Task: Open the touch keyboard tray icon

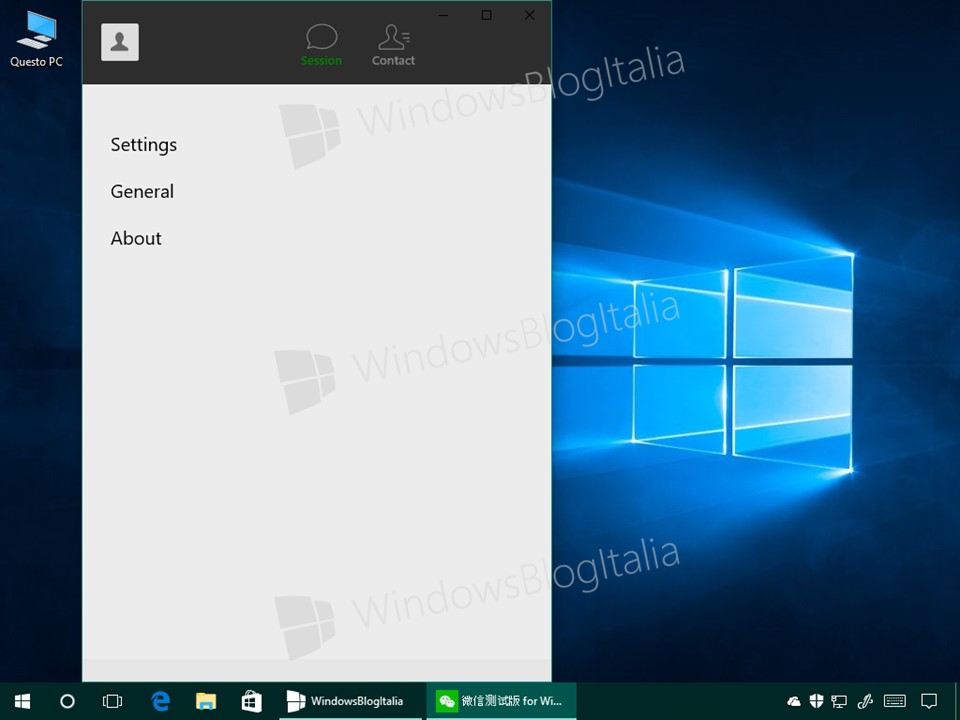Action: [x=895, y=701]
